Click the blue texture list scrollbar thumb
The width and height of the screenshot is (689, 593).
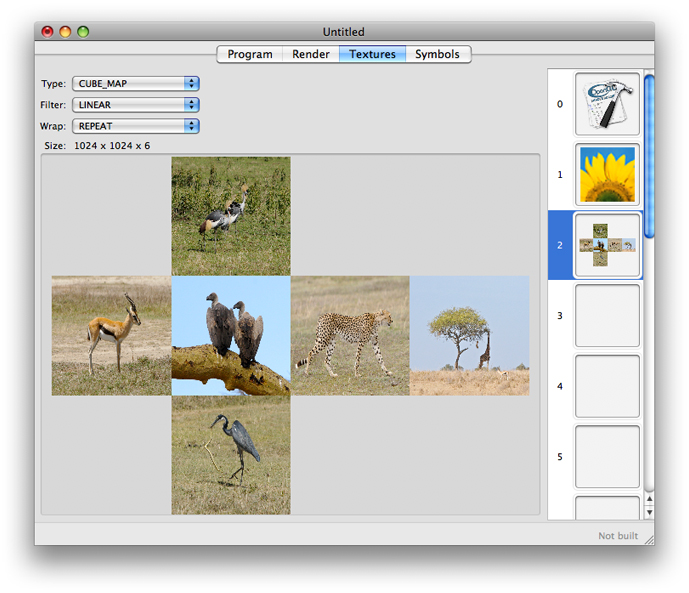pos(649,155)
